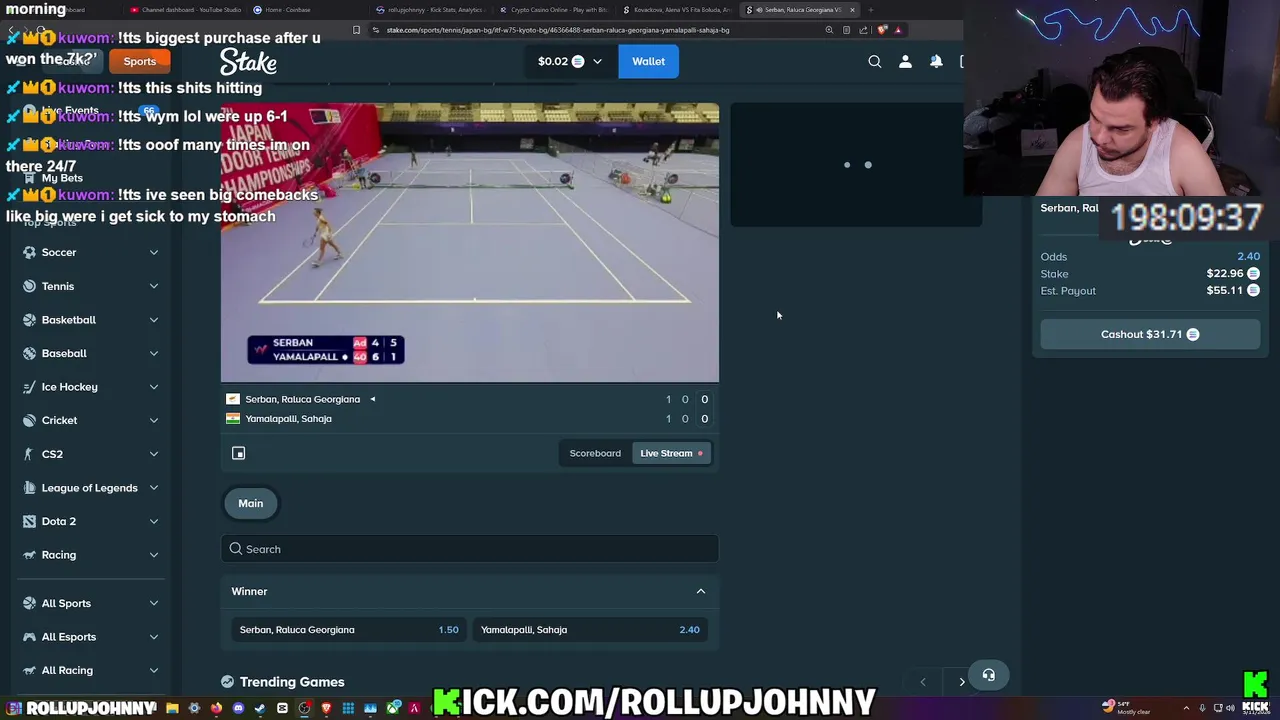Open File Explorer from the taskbar
Screen dimensions: 1280x720
(x=172, y=708)
